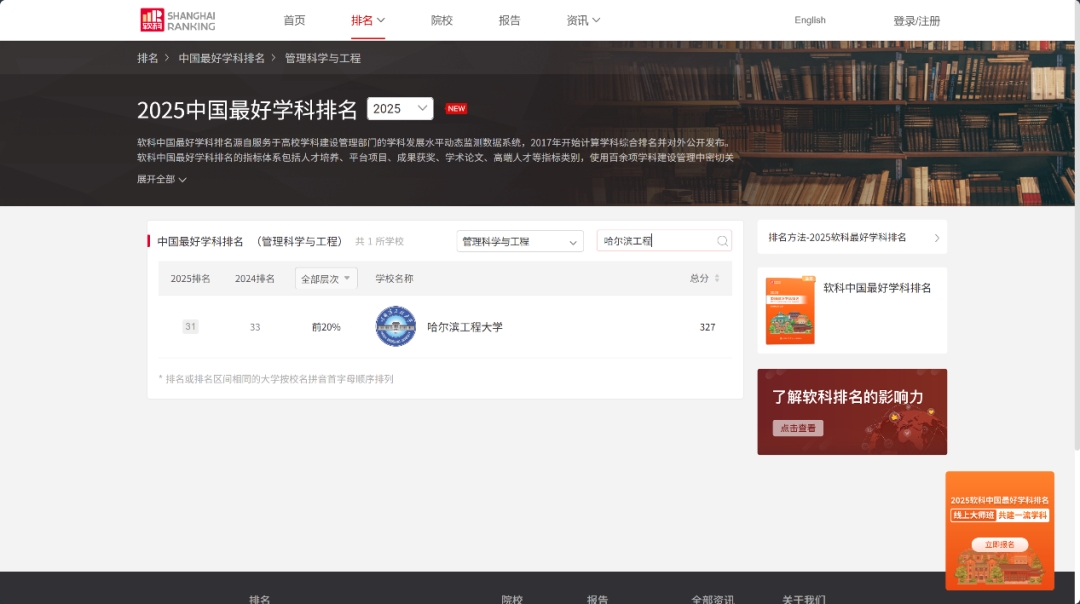Go to 首页 home page

click(x=294, y=20)
